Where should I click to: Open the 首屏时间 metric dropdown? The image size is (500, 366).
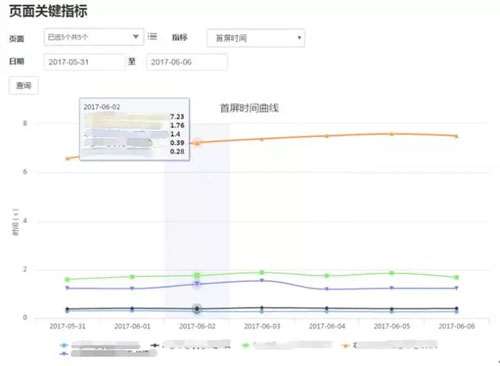pyautogui.click(x=256, y=38)
